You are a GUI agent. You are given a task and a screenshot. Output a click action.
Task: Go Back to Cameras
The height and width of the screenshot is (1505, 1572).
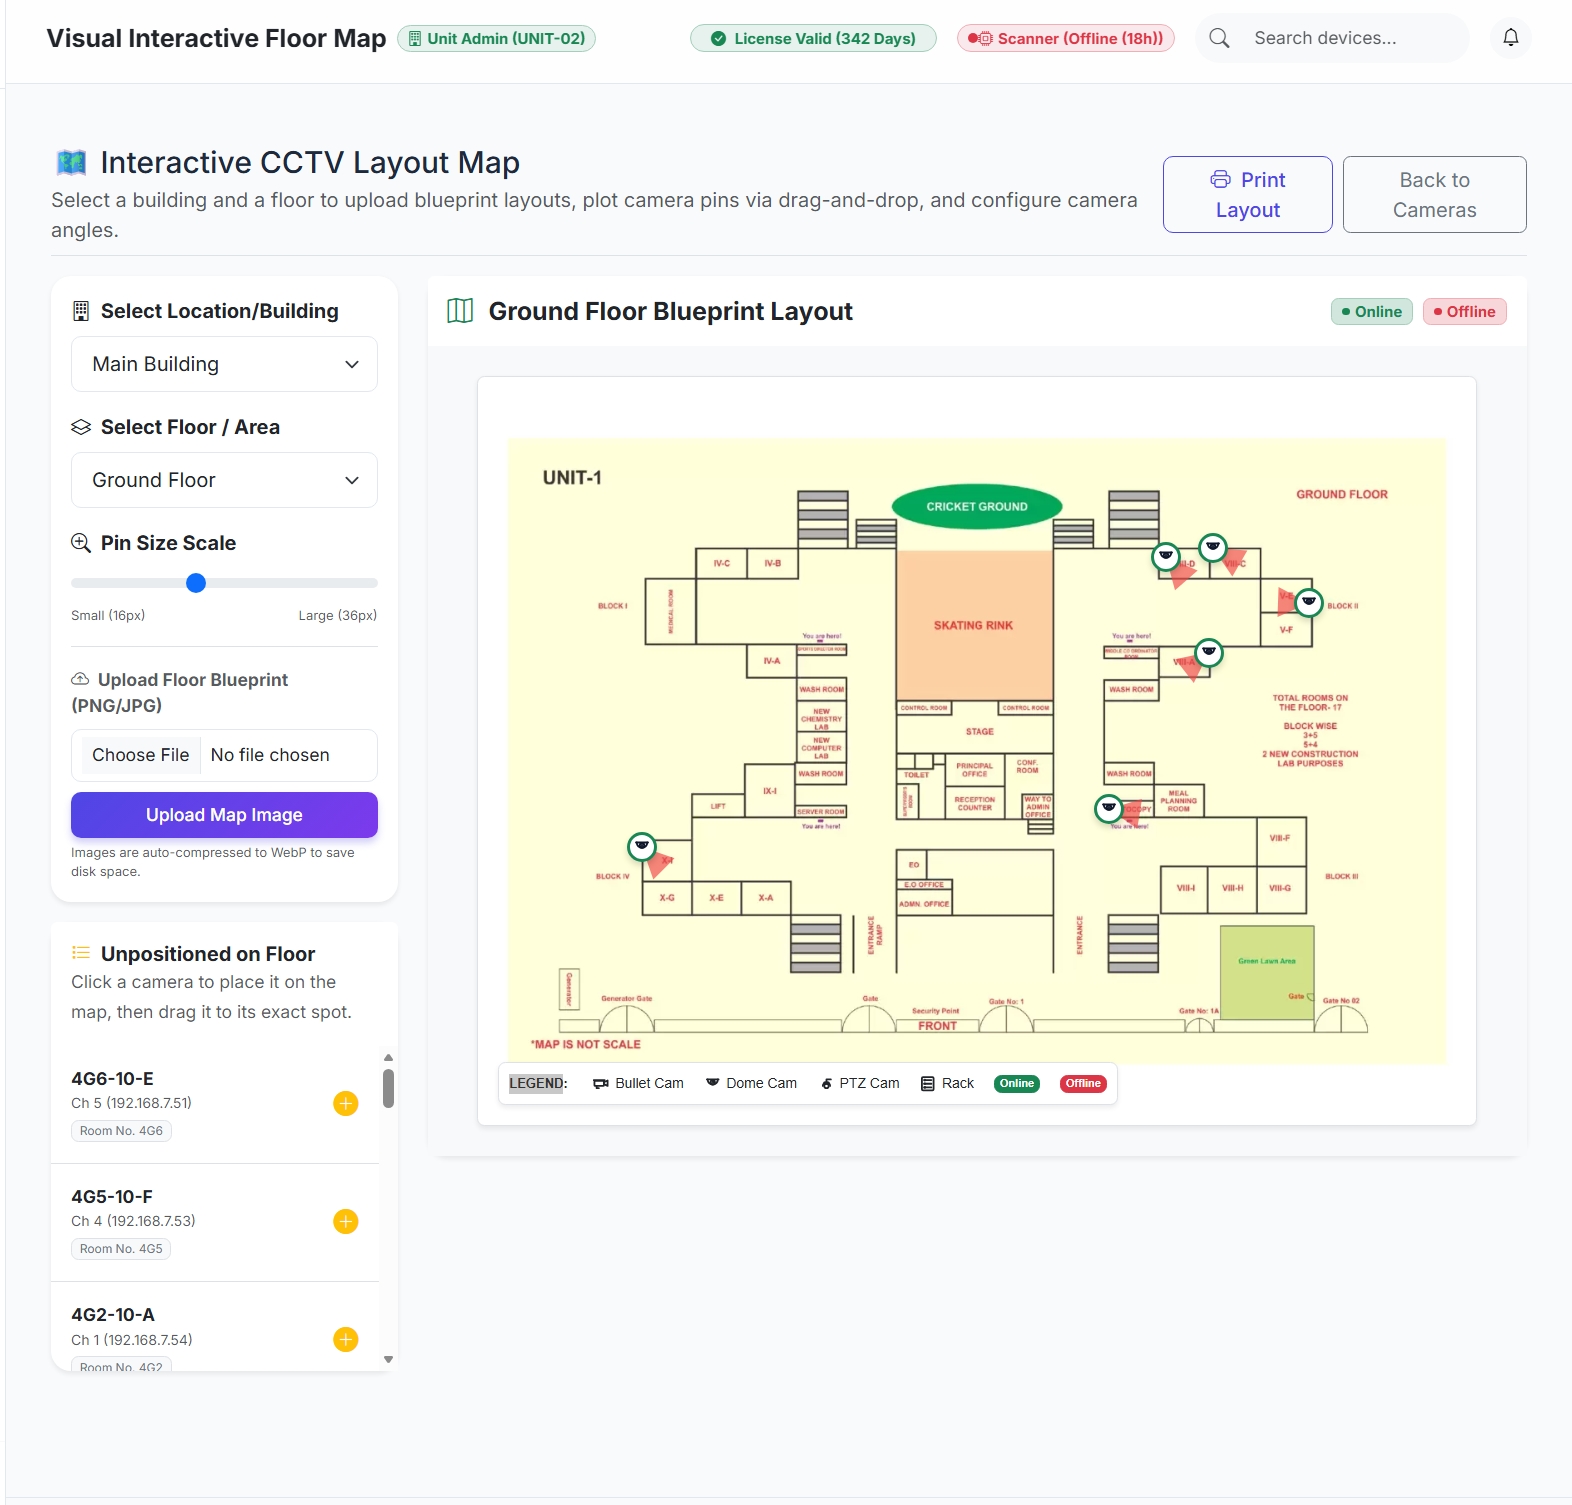[x=1434, y=194]
